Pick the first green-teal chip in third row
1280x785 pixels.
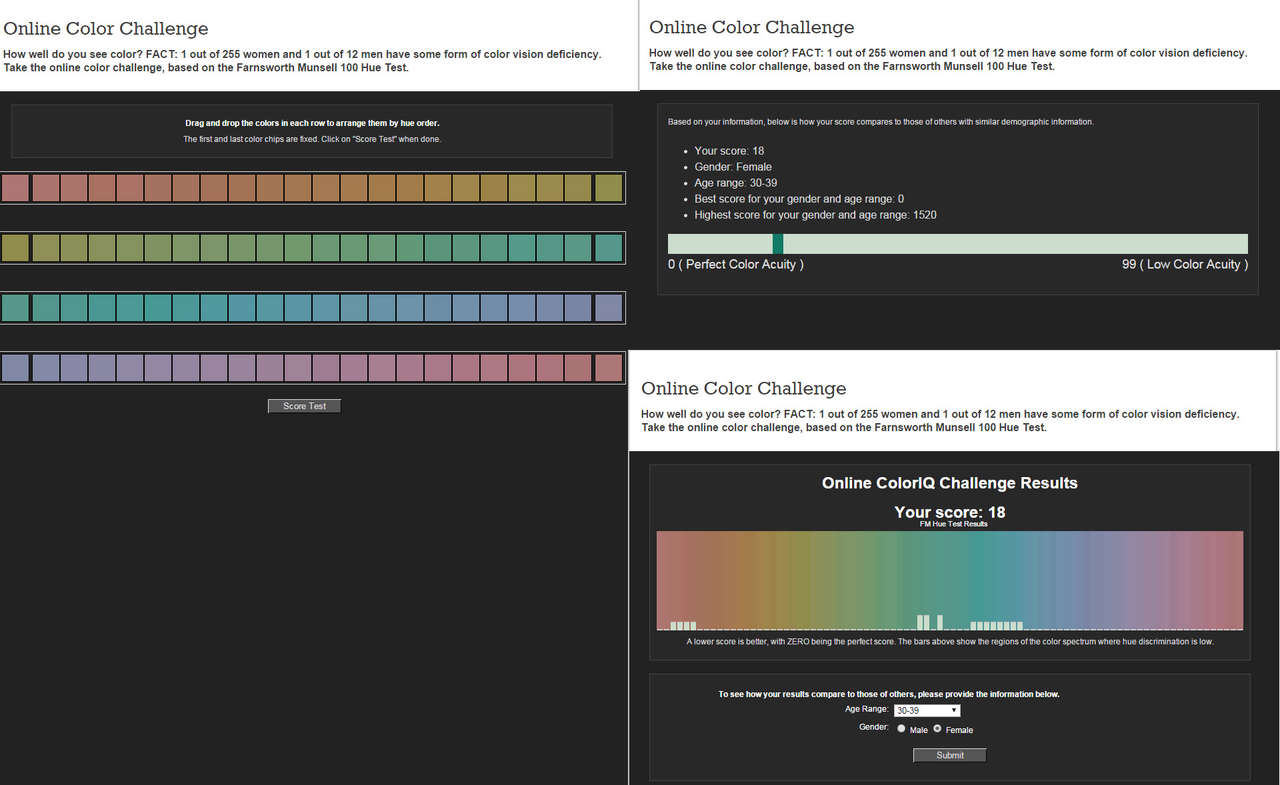click(15, 308)
